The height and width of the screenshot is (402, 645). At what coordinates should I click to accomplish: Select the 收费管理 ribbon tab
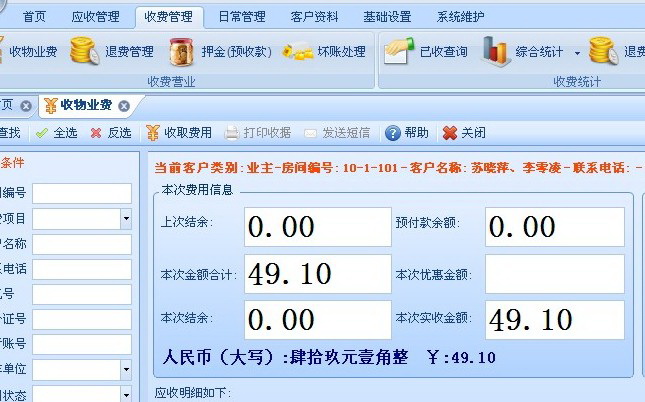169,17
